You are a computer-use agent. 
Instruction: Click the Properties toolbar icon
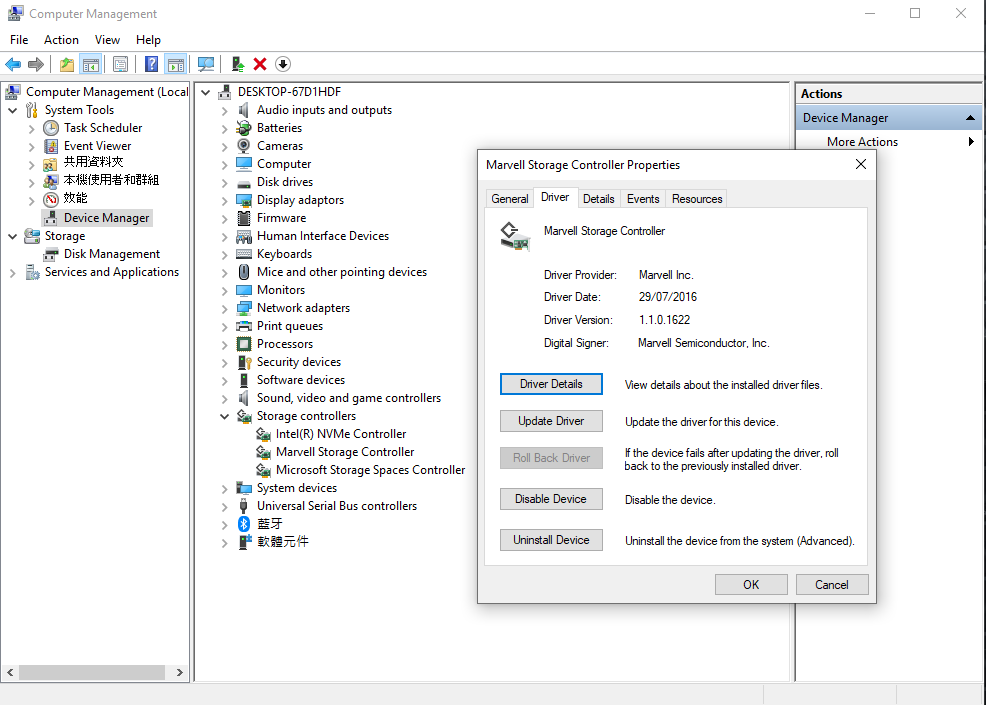120,64
